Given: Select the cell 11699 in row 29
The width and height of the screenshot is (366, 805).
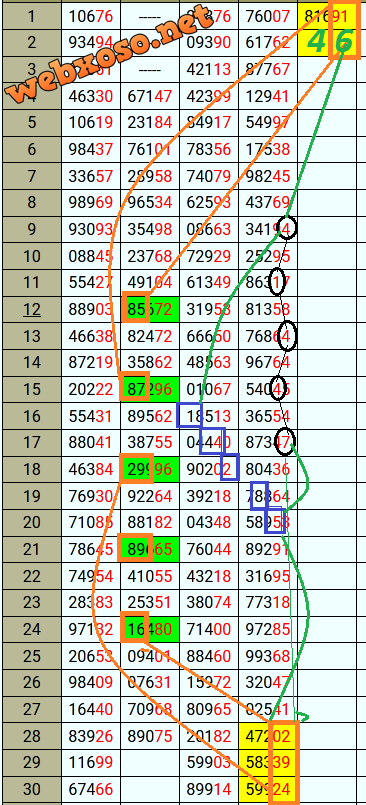Looking at the screenshot, I should [91, 763].
